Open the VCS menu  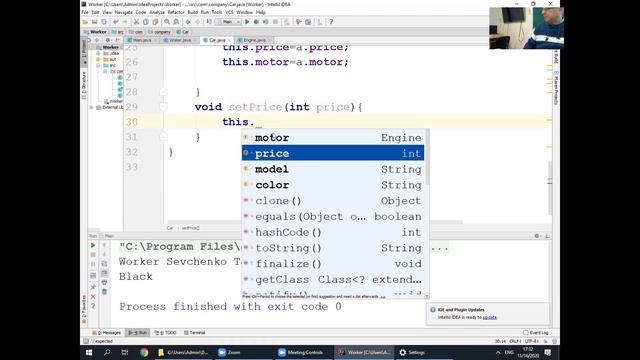coord(229,12)
